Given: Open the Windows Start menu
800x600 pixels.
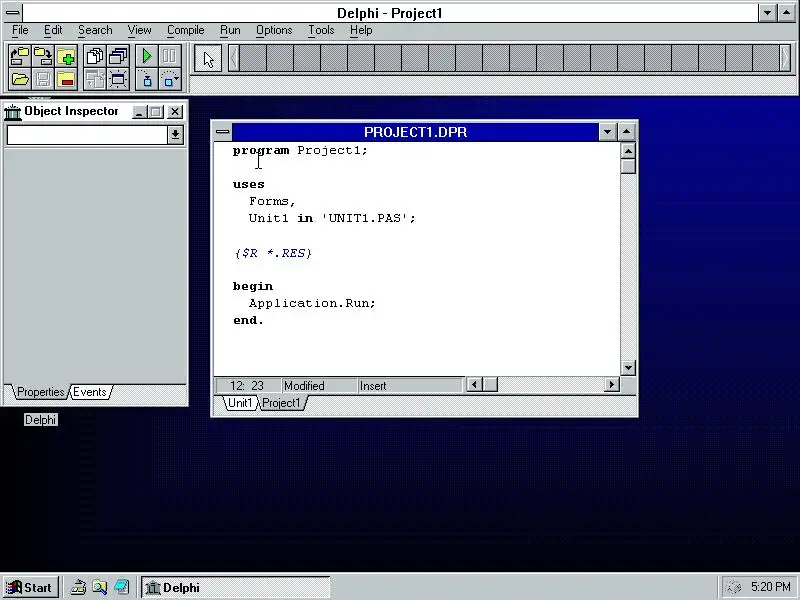Looking at the screenshot, I should click(30, 587).
